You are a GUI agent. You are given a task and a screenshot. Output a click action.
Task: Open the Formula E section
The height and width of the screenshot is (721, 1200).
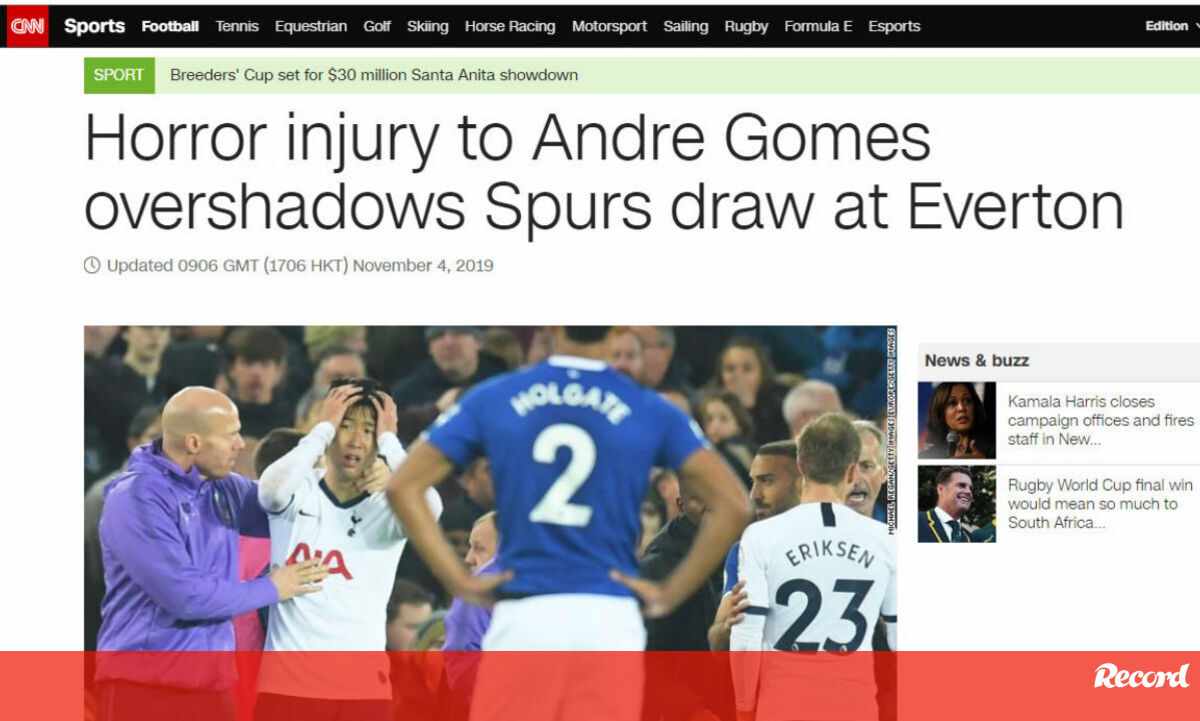[818, 27]
